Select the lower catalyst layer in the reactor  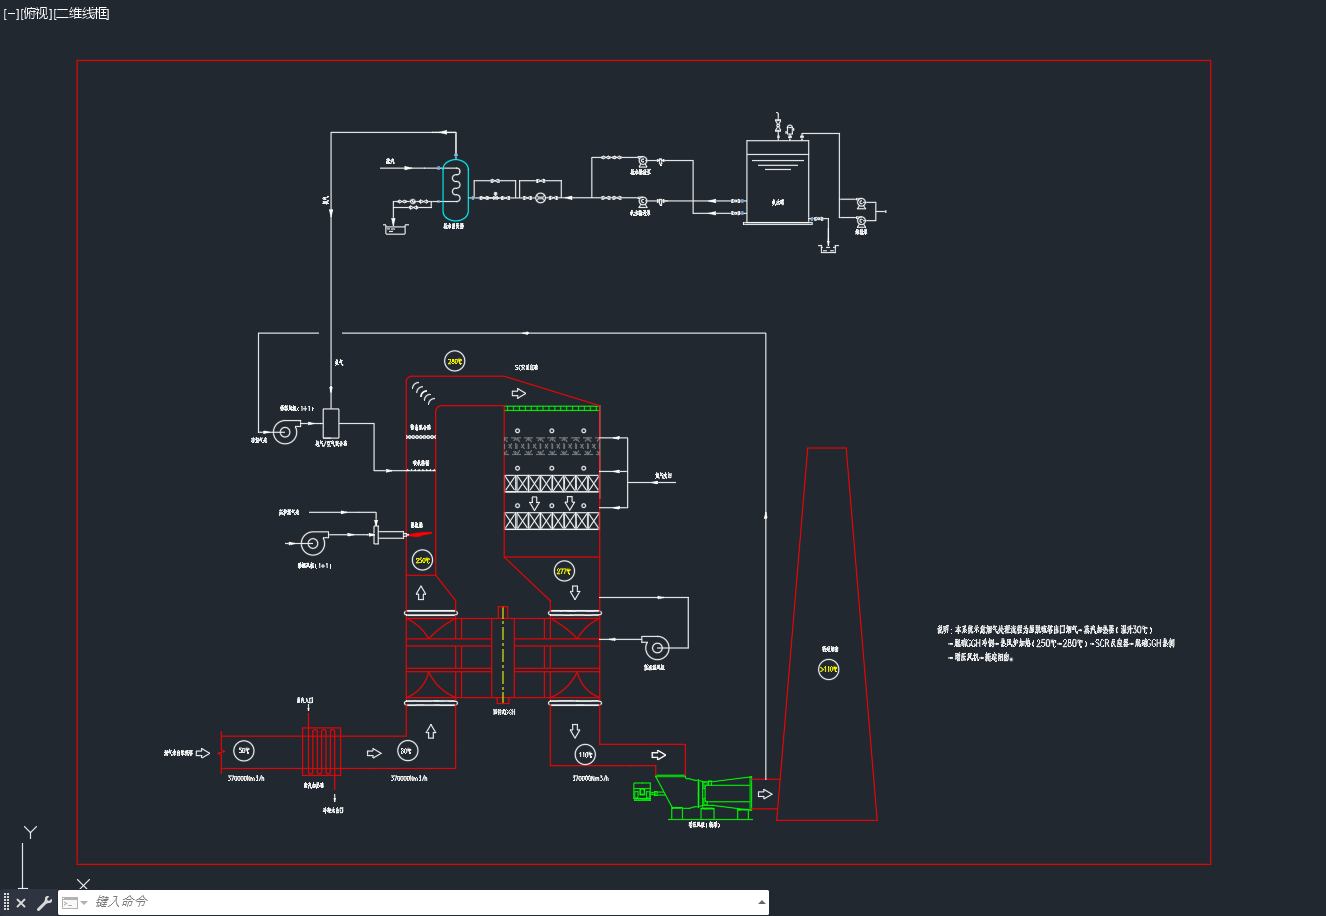click(x=552, y=521)
